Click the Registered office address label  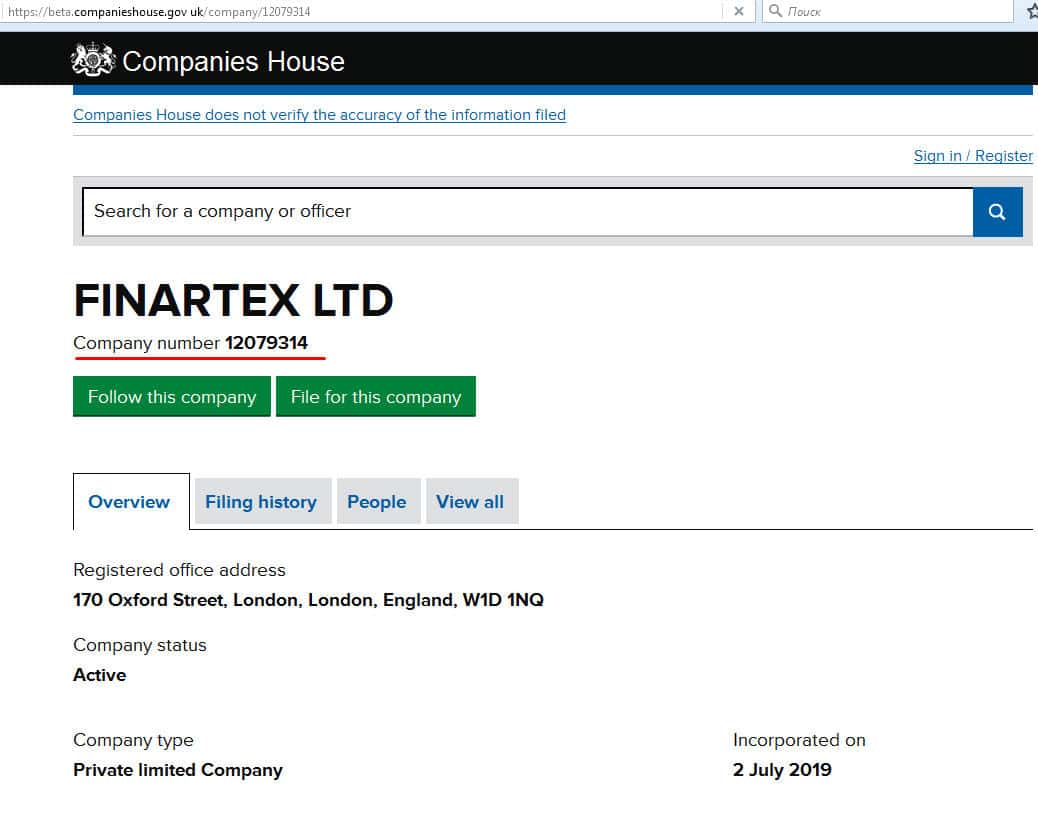click(179, 570)
